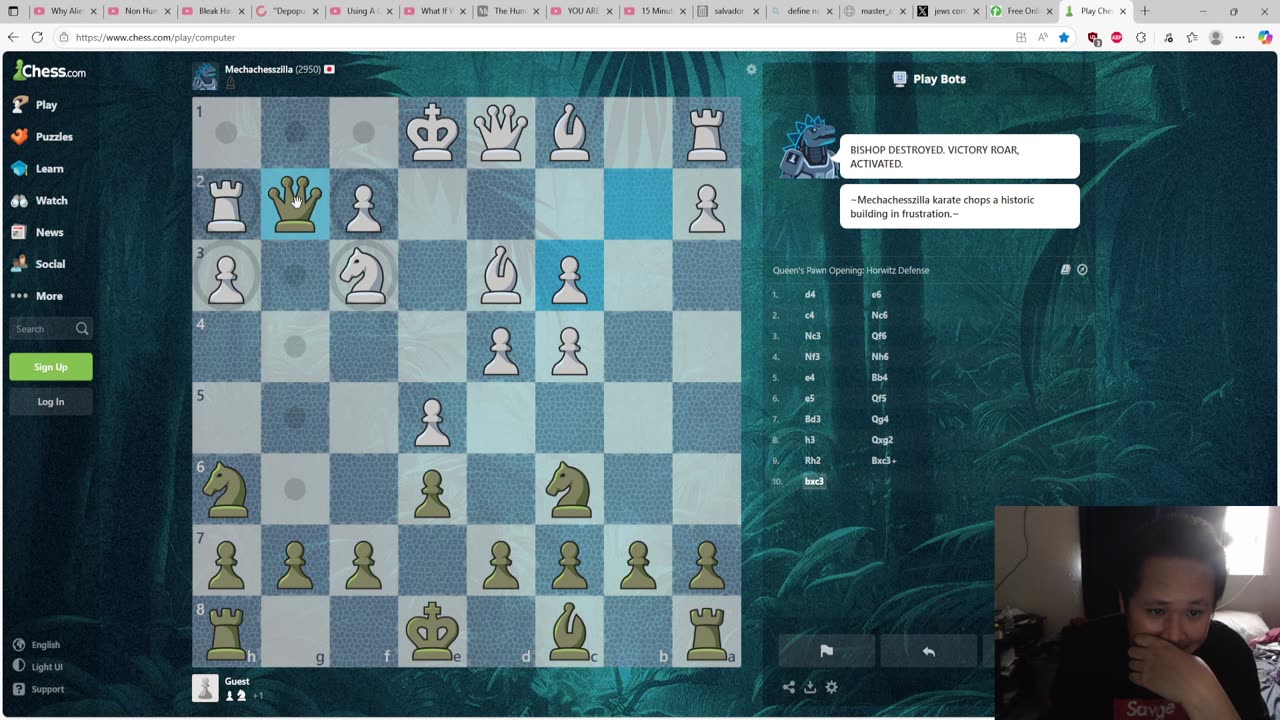Open the share icon below the move list
Viewport: 1280px width, 720px height.
(789, 687)
